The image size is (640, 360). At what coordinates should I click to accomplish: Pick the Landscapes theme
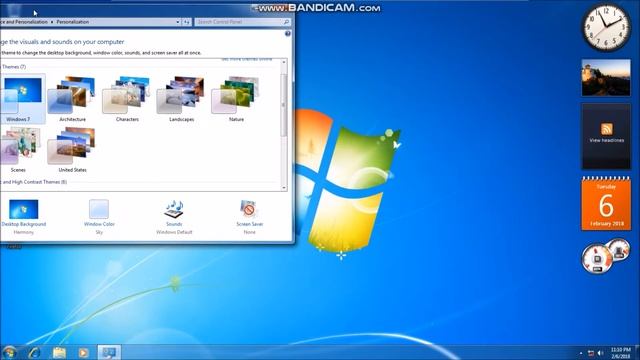(x=181, y=98)
